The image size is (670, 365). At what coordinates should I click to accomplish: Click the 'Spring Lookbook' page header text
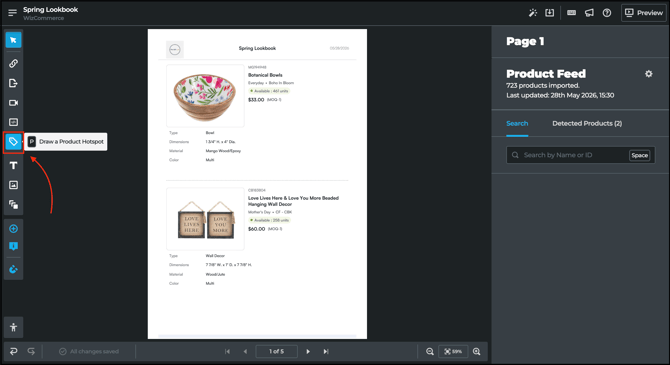[x=257, y=48]
